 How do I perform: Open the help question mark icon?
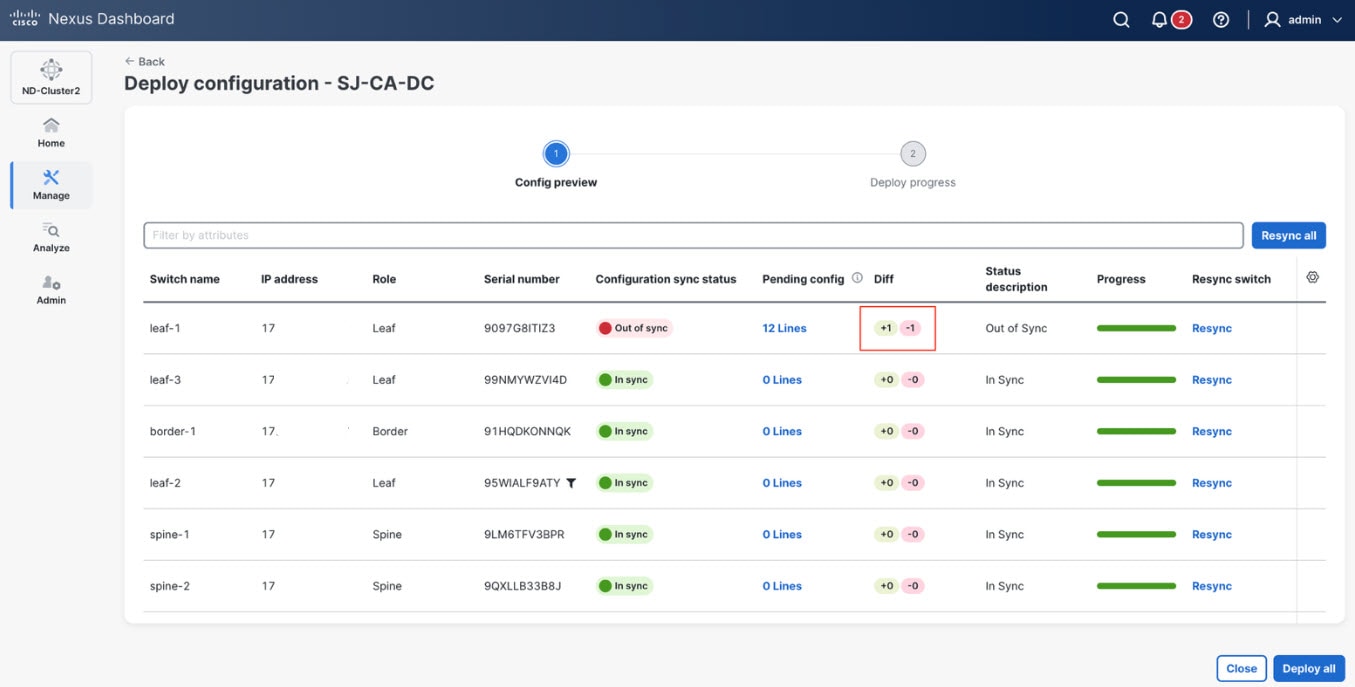tap(1220, 20)
